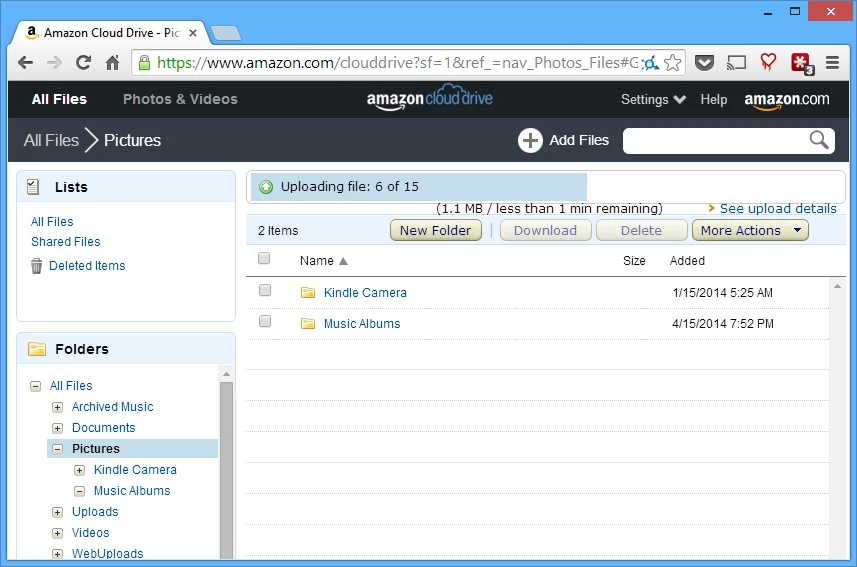Click the amazon.com logo link
The height and width of the screenshot is (567, 857).
[786, 100]
